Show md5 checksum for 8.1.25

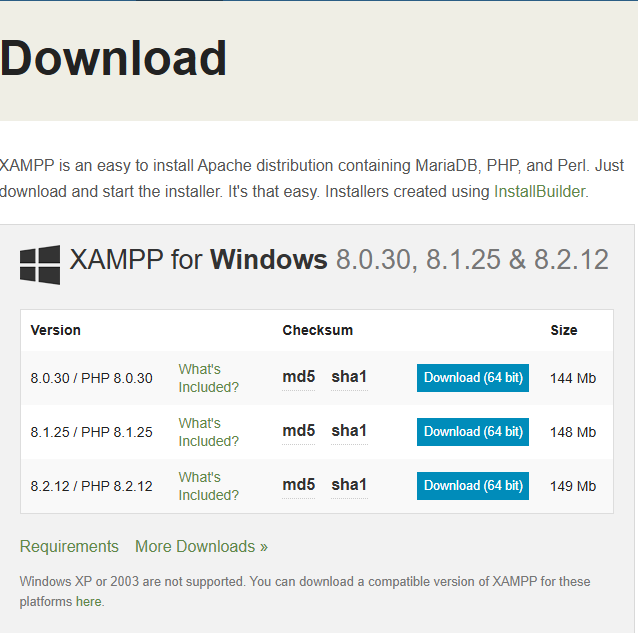[298, 431]
